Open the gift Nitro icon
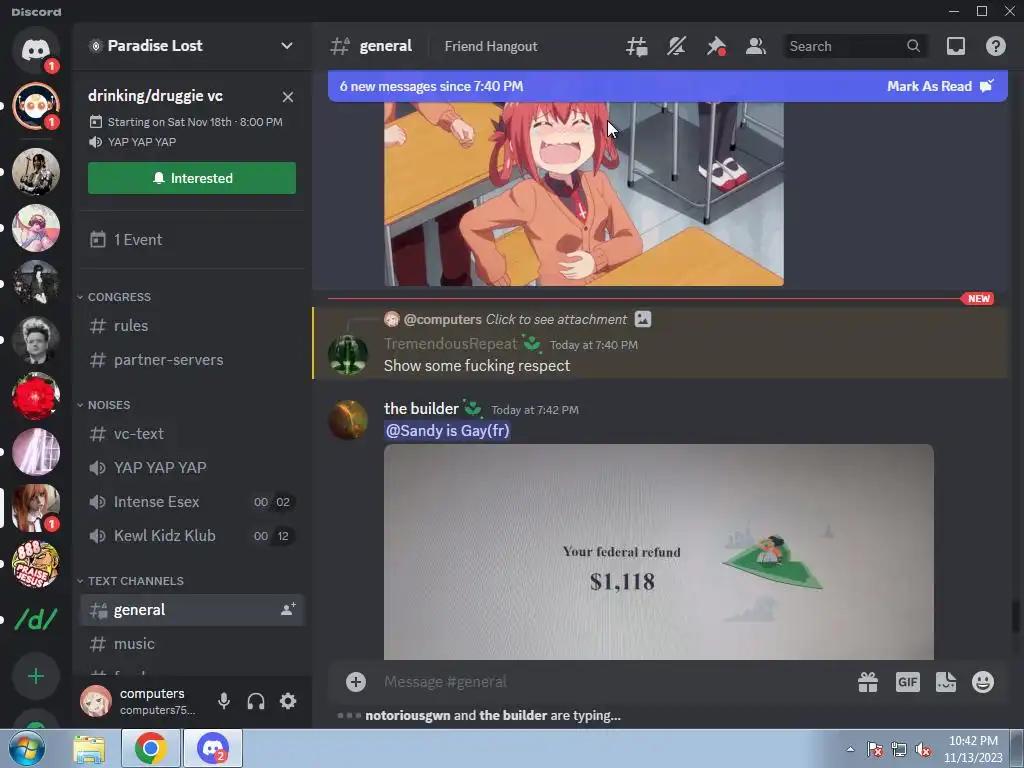The width and height of the screenshot is (1024, 768). pos(868,682)
